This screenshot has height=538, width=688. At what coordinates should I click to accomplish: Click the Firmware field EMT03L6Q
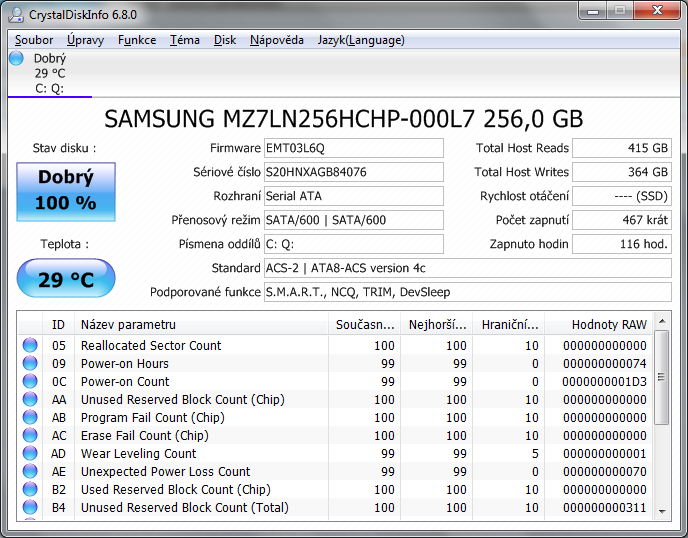point(353,148)
